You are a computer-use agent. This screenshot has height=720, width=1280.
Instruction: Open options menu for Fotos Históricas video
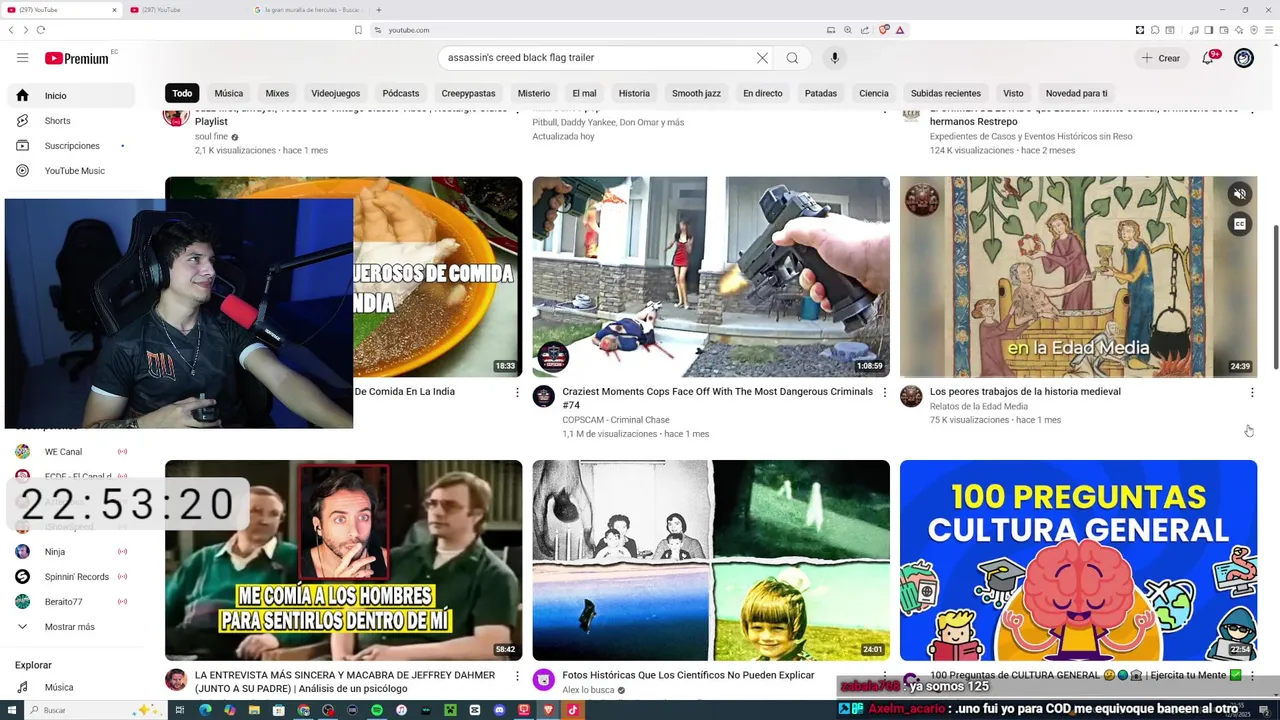(884, 677)
